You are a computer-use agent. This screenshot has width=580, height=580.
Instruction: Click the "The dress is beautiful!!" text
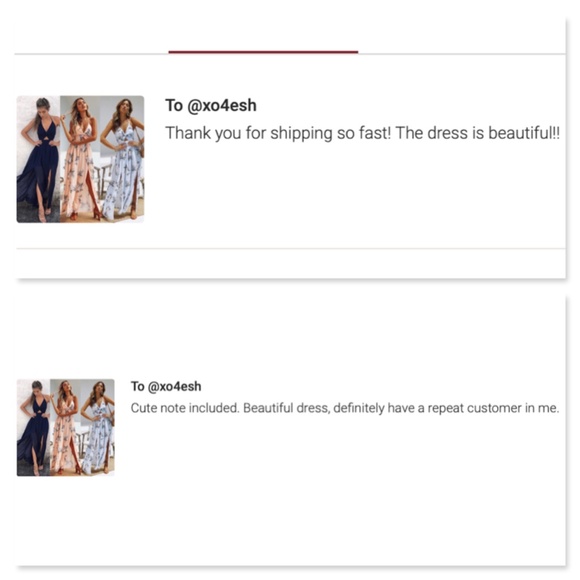478,133
